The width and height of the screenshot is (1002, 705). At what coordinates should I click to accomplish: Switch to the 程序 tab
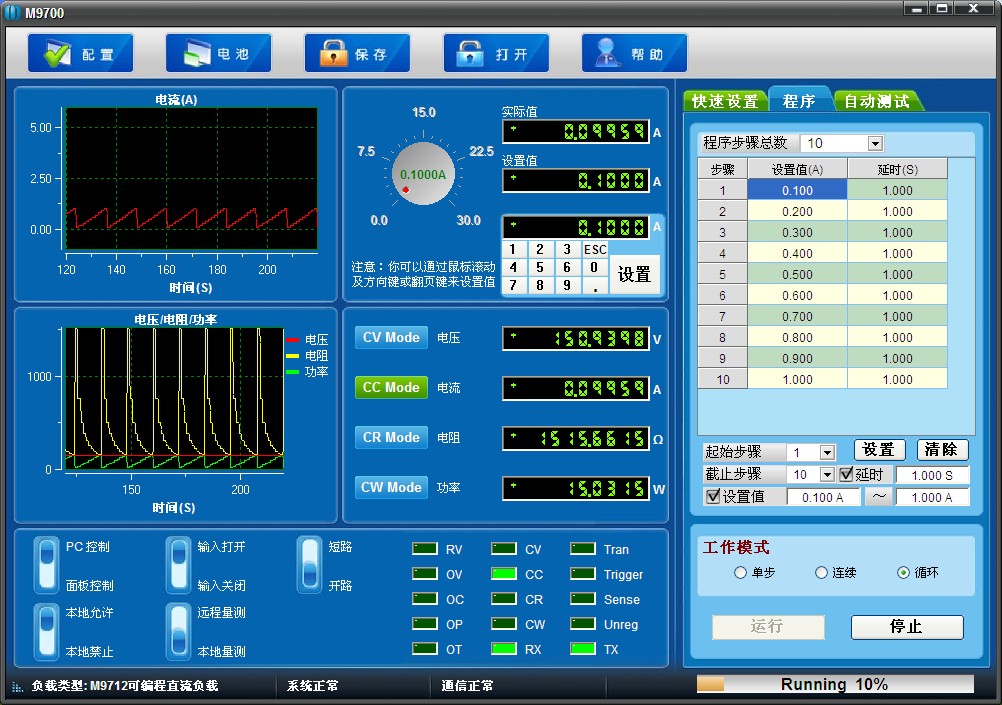pos(799,100)
